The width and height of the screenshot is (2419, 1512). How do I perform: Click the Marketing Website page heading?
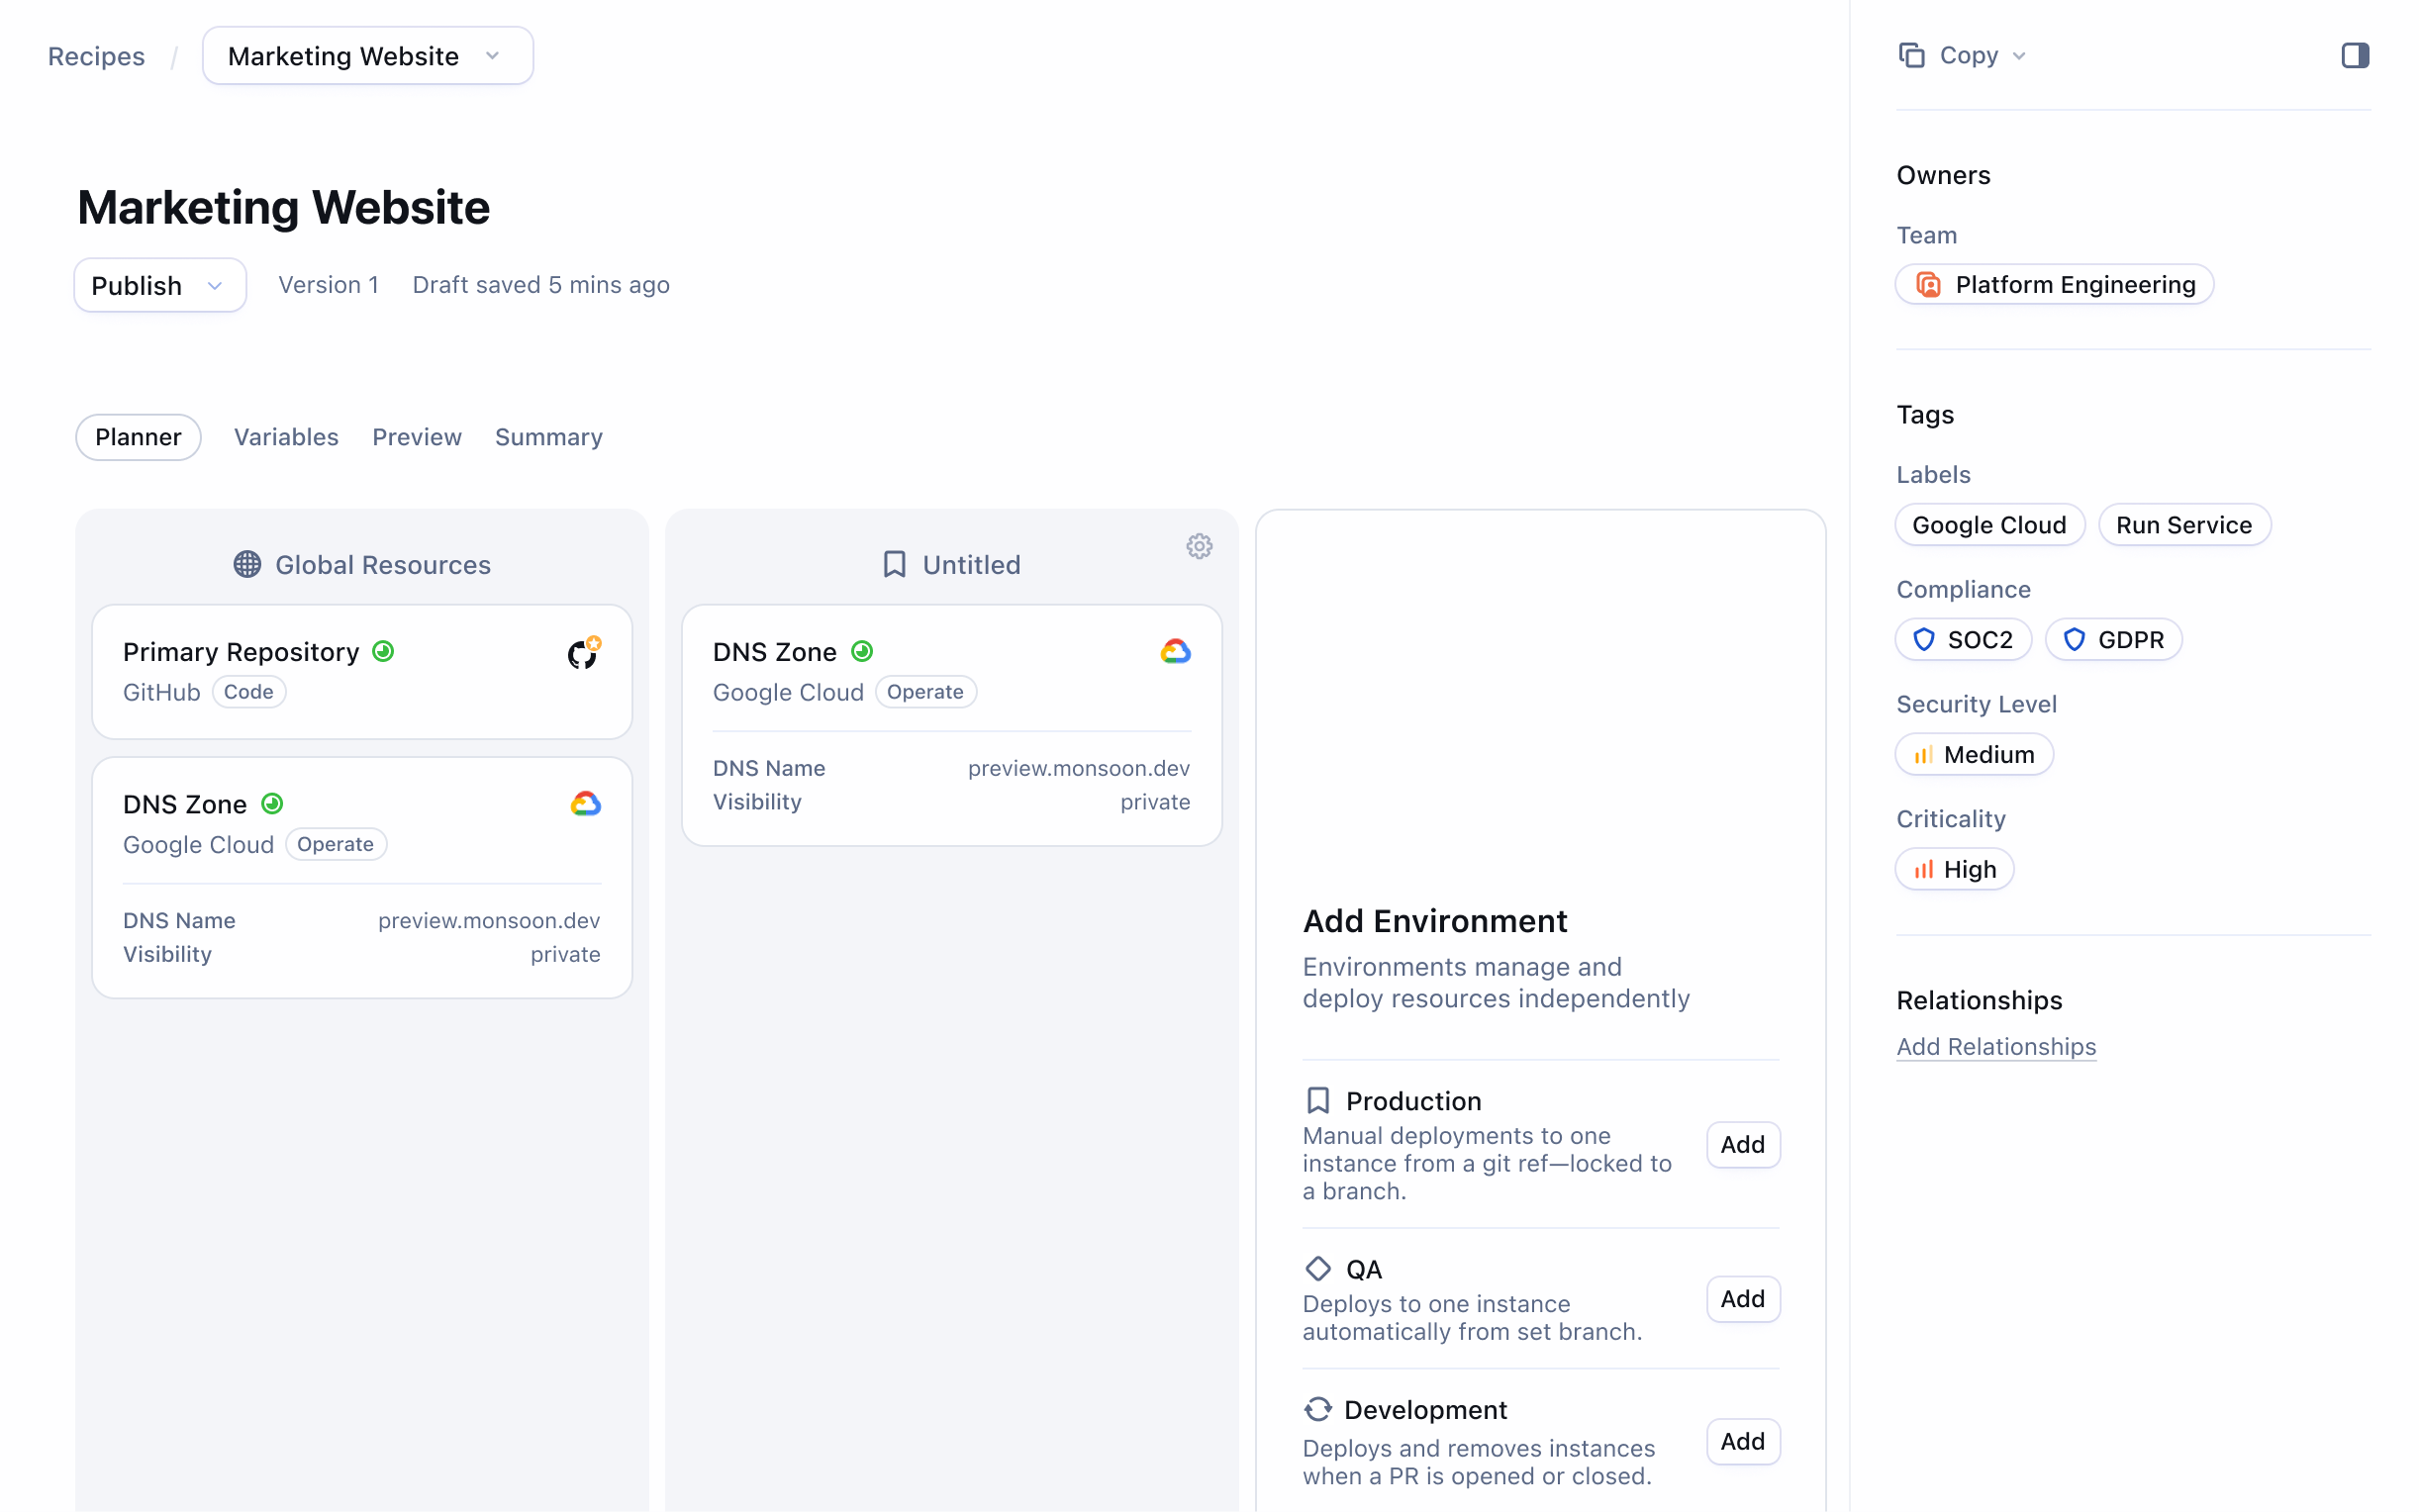coord(283,208)
